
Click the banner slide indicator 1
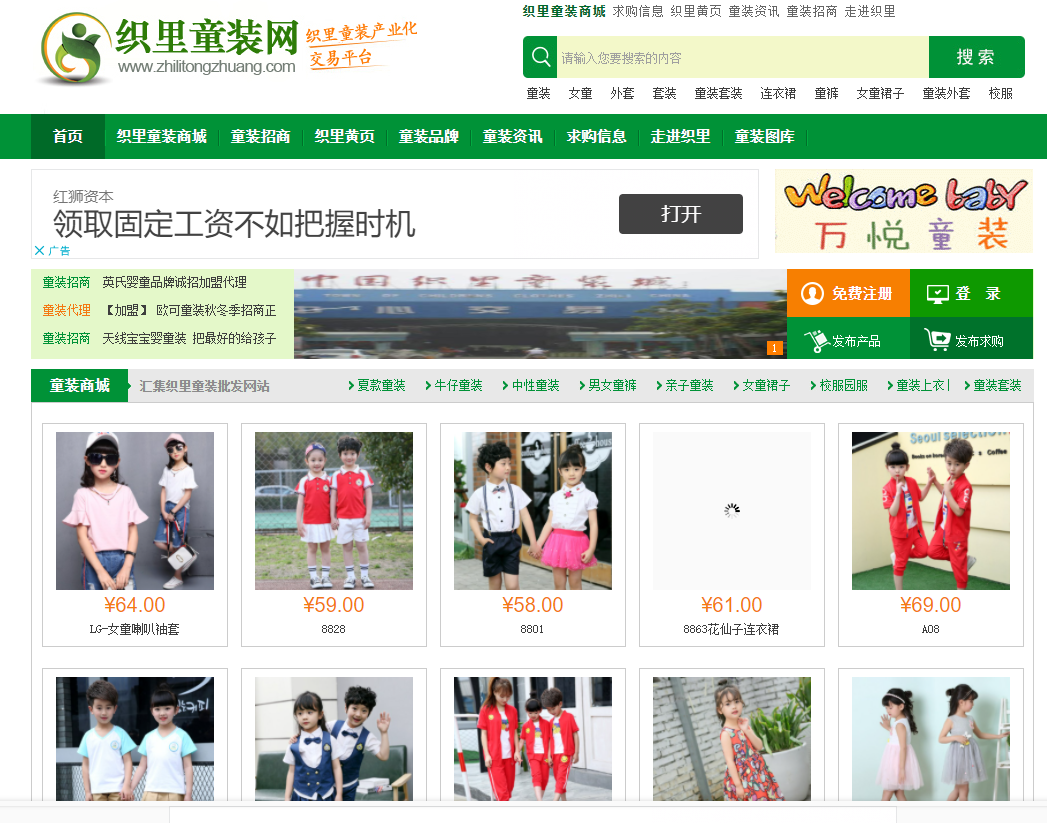(774, 348)
